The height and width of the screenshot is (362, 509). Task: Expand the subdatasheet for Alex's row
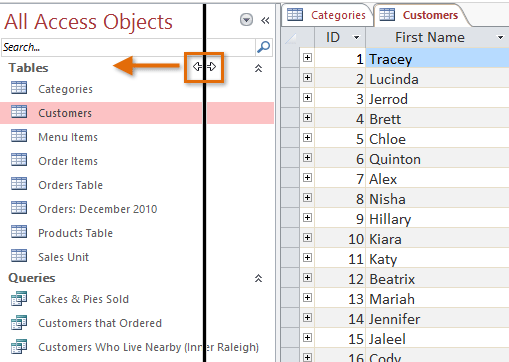click(x=307, y=178)
